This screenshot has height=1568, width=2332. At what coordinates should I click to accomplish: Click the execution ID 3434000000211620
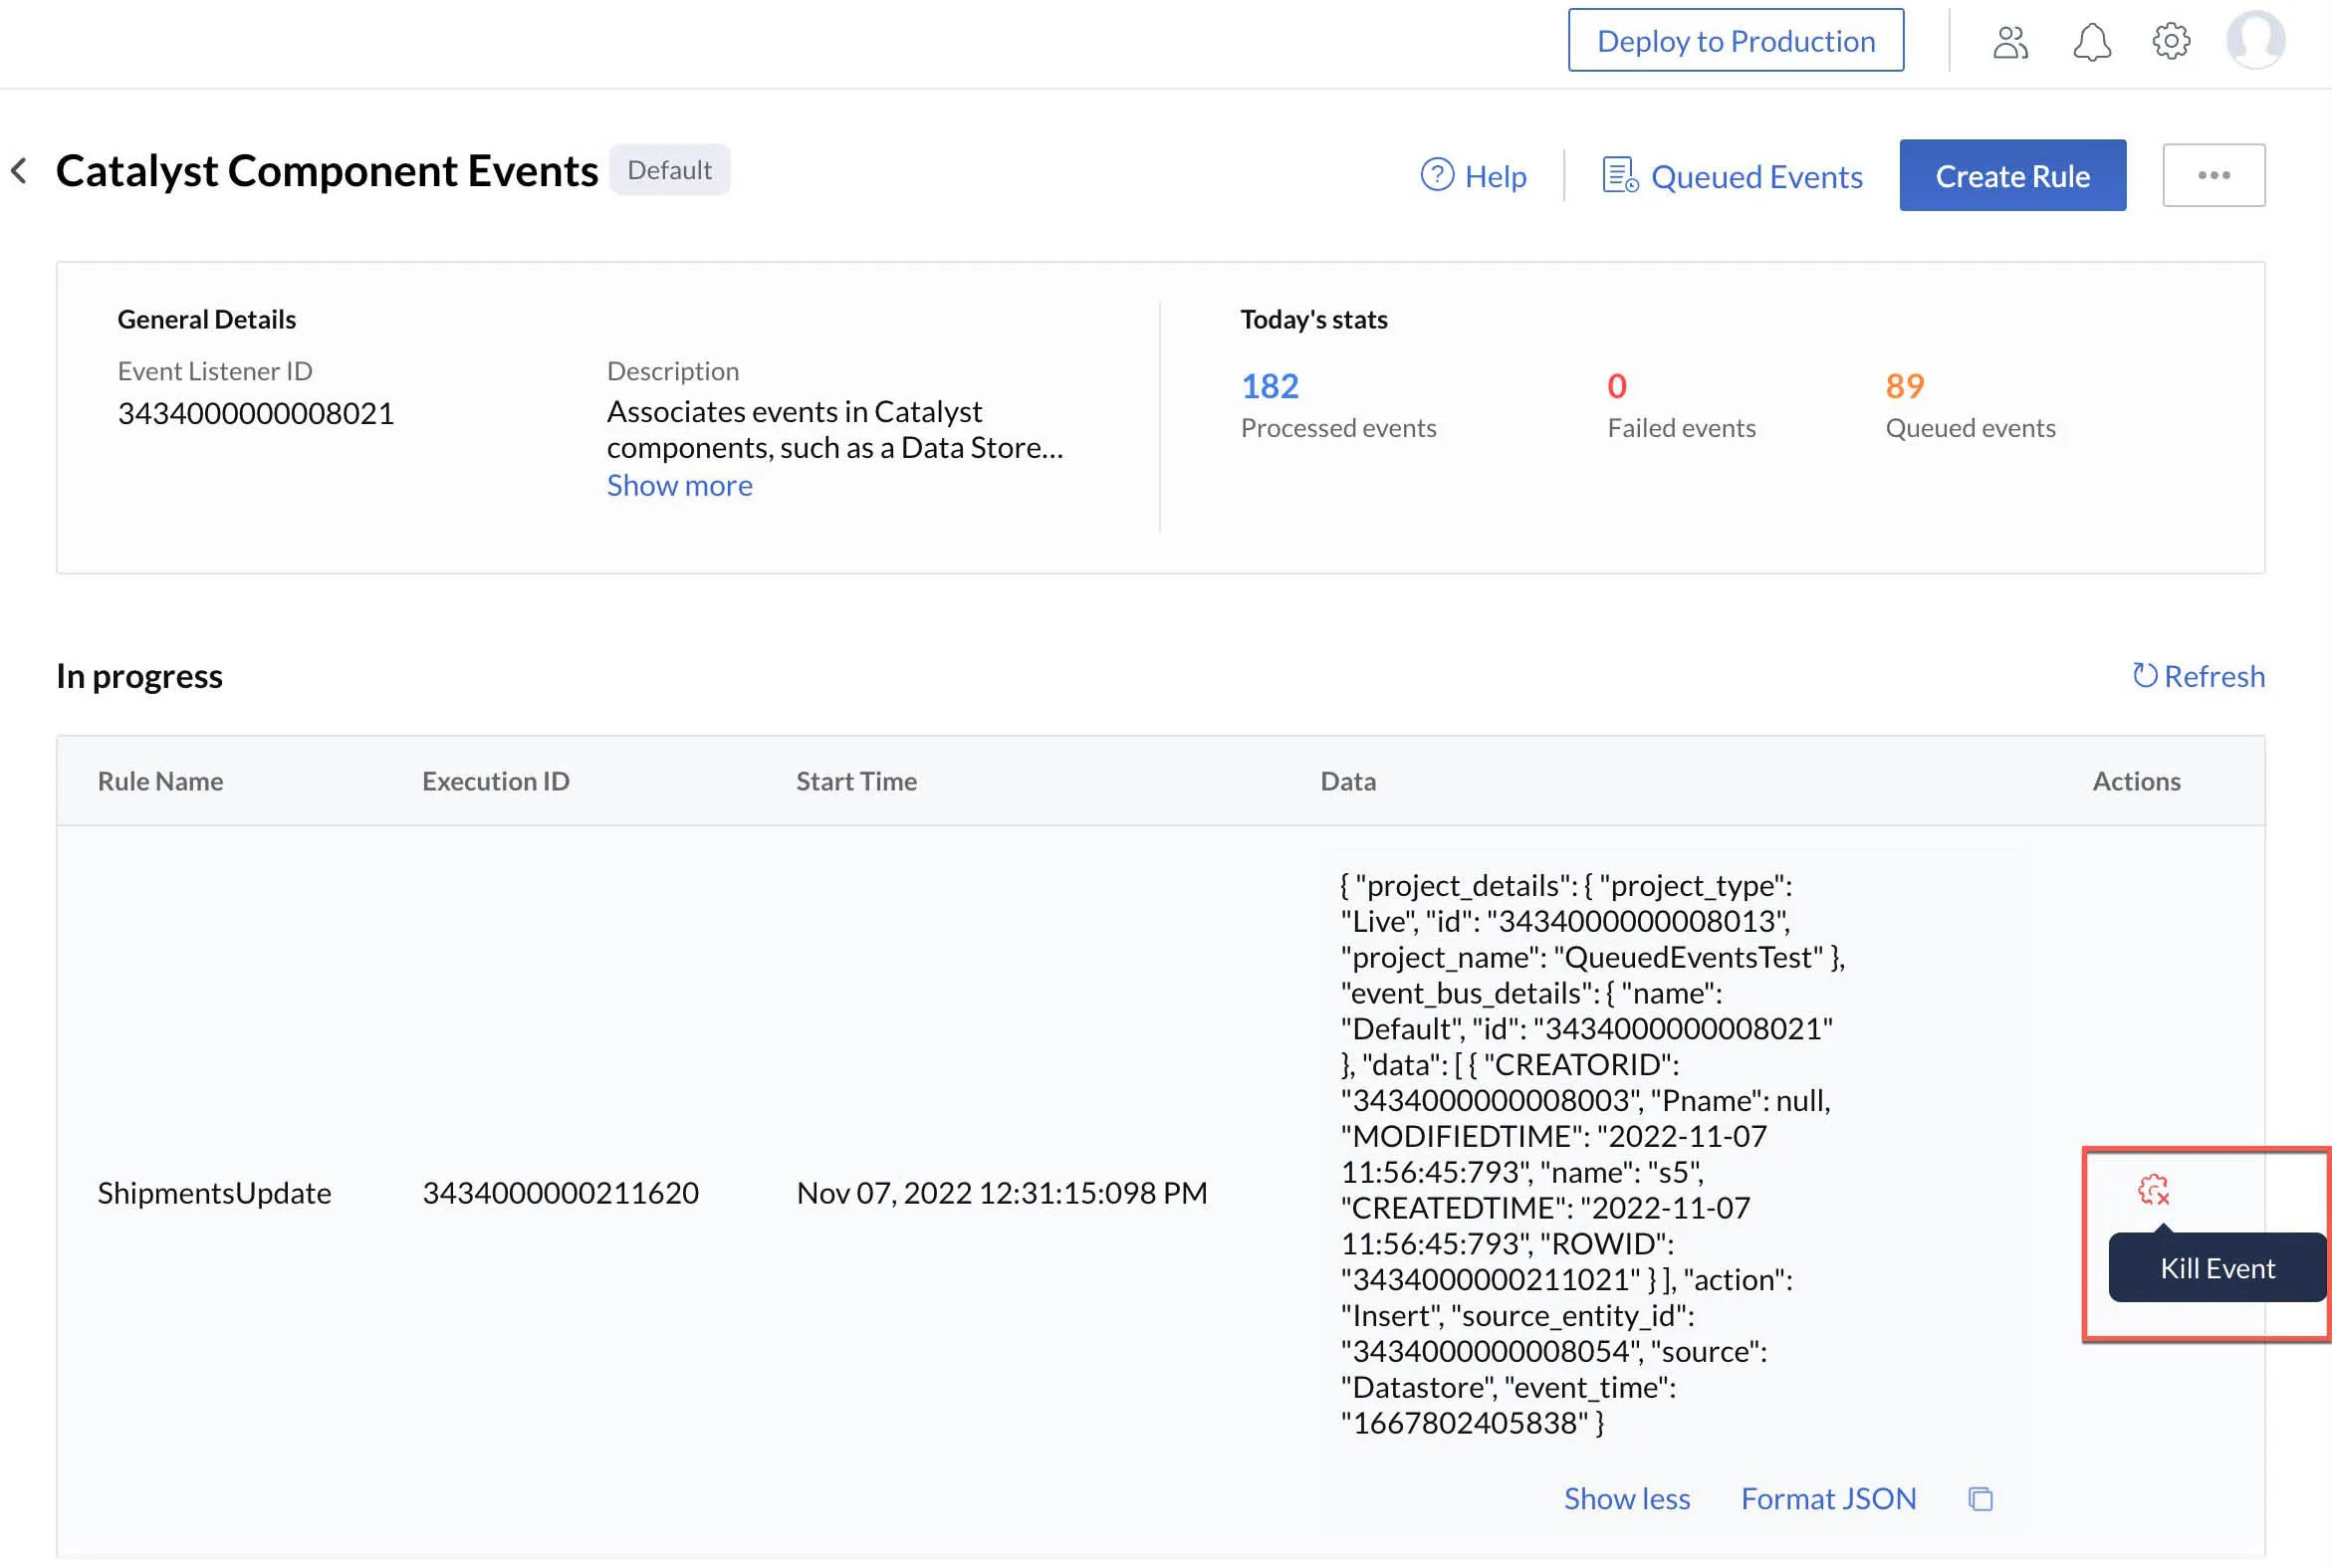point(560,1192)
